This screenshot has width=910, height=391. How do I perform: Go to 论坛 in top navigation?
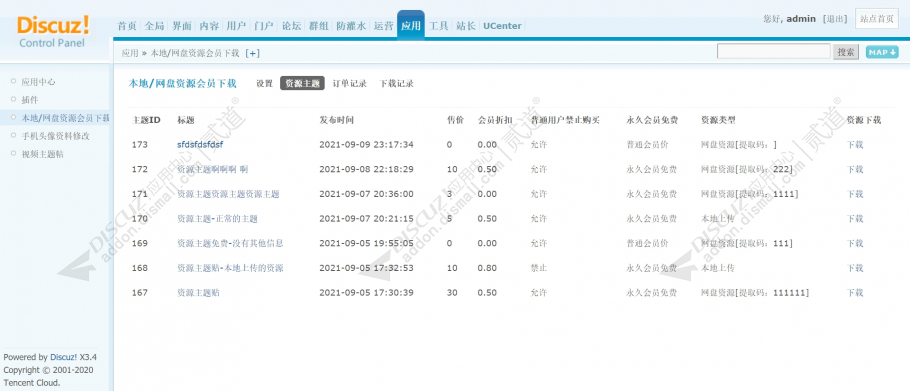click(x=291, y=26)
